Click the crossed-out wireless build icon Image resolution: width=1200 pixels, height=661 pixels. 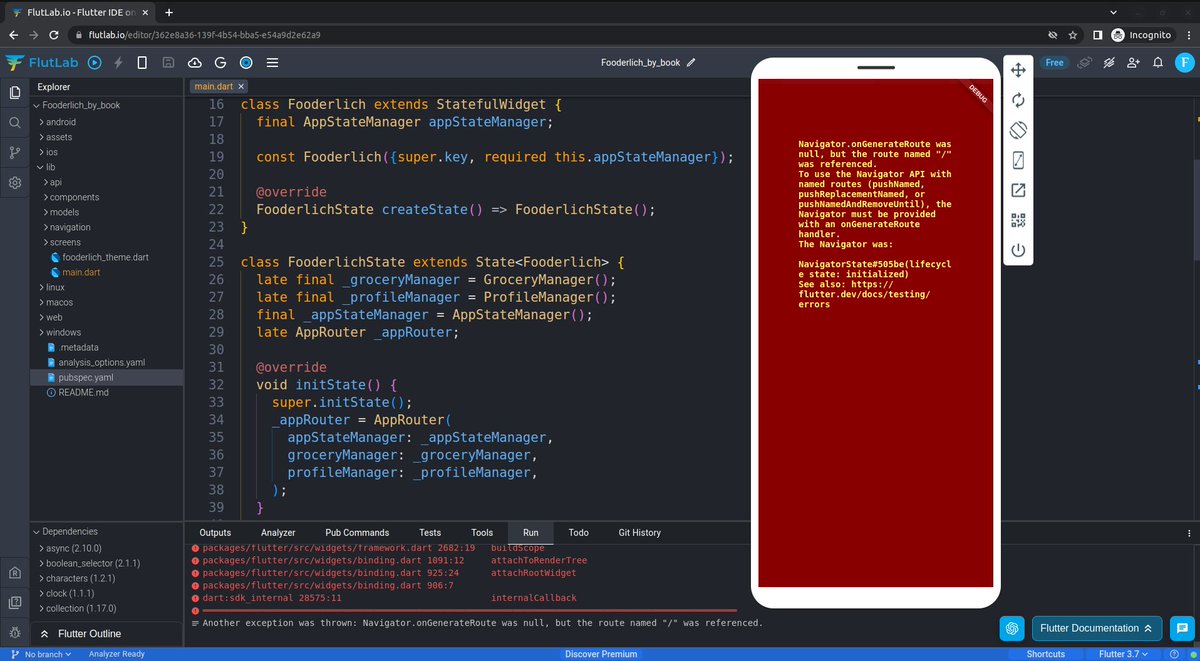point(1108,62)
